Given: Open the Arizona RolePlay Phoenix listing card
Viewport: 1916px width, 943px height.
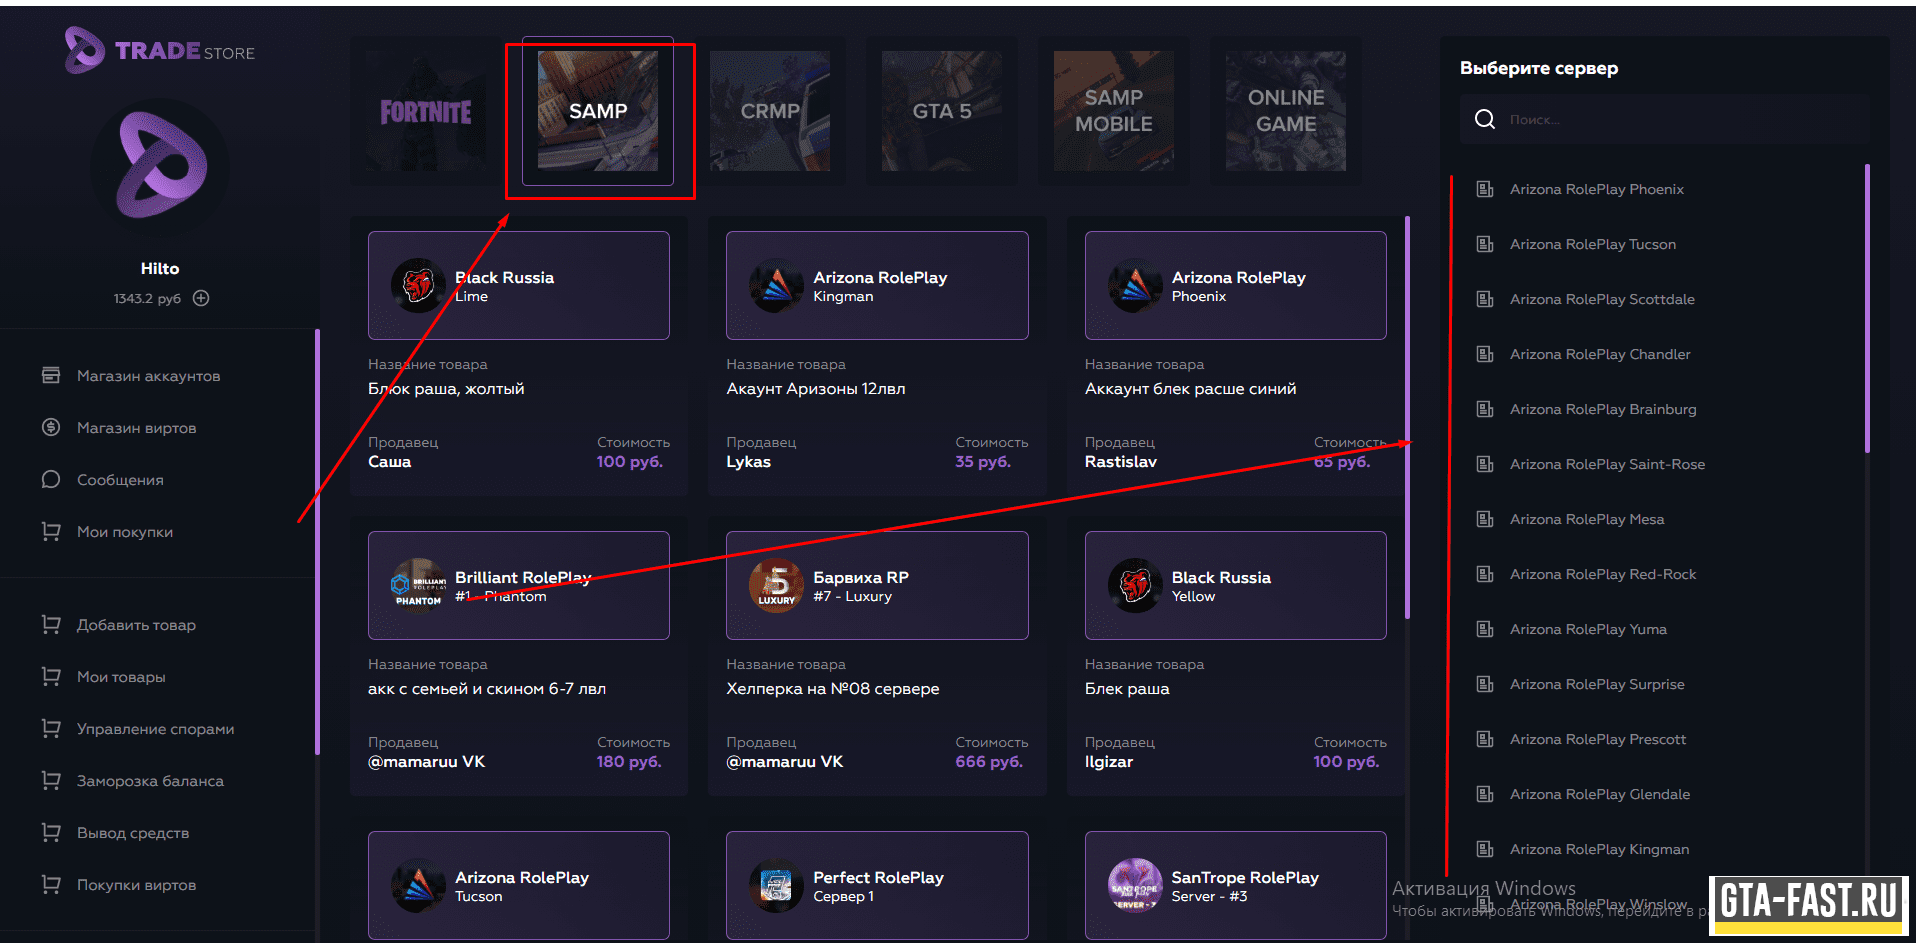Looking at the screenshot, I should (x=1235, y=356).
